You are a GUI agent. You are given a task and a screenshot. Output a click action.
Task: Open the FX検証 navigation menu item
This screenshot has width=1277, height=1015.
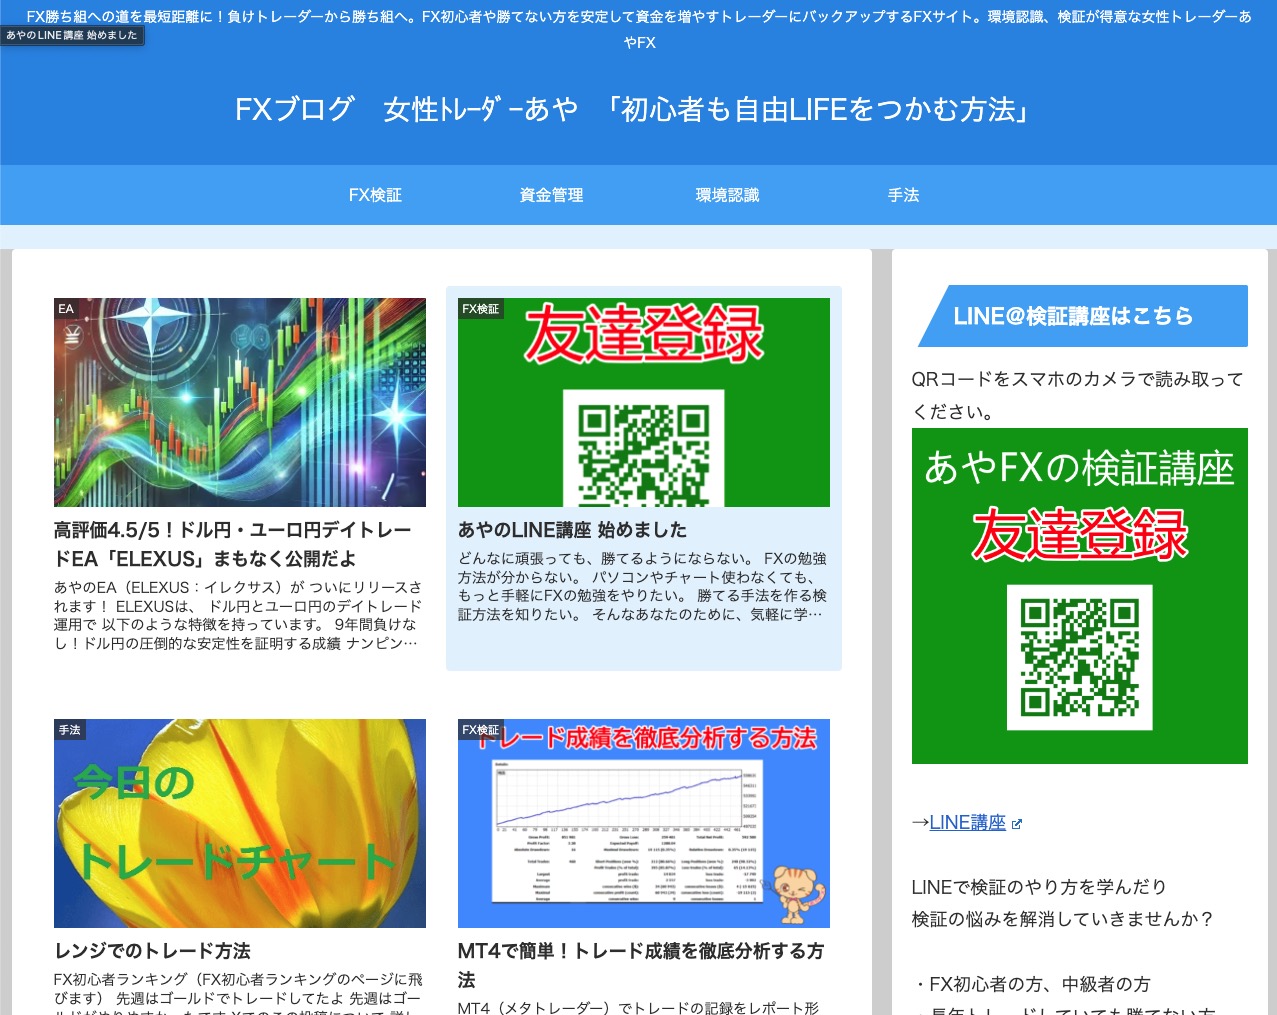point(375,195)
